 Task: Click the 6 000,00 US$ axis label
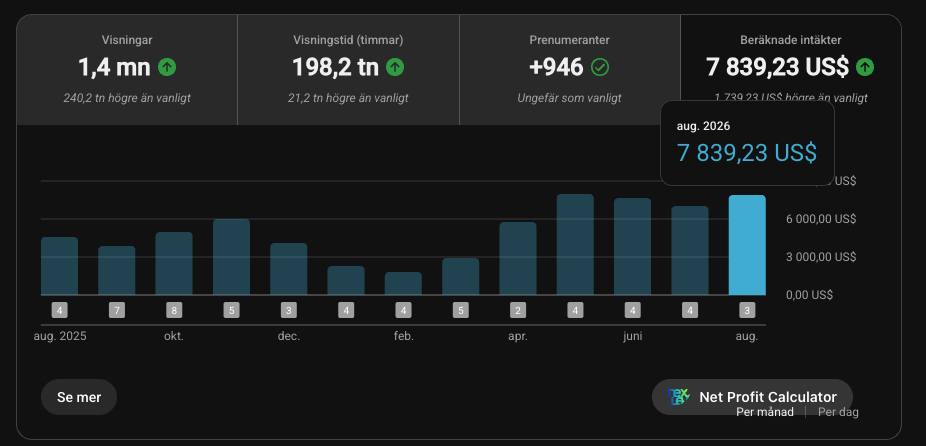[x=821, y=219]
